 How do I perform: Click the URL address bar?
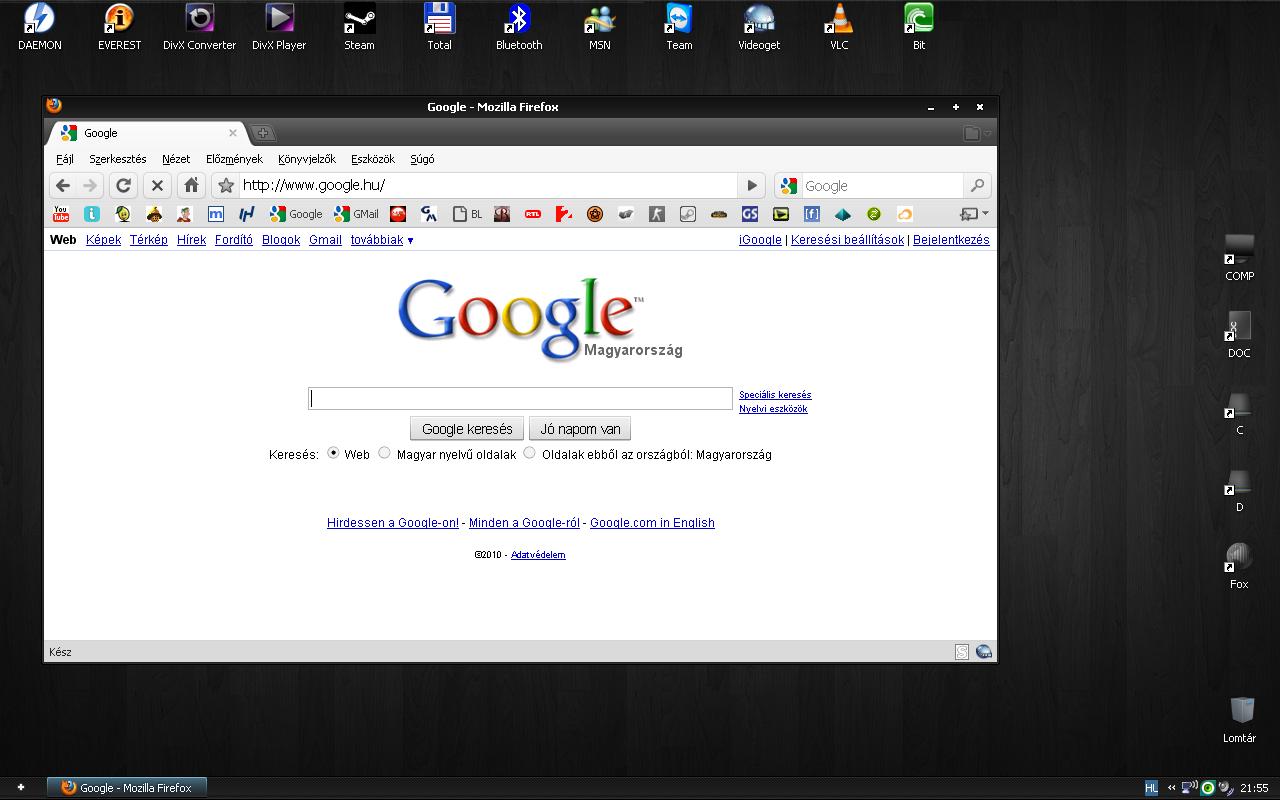488,185
